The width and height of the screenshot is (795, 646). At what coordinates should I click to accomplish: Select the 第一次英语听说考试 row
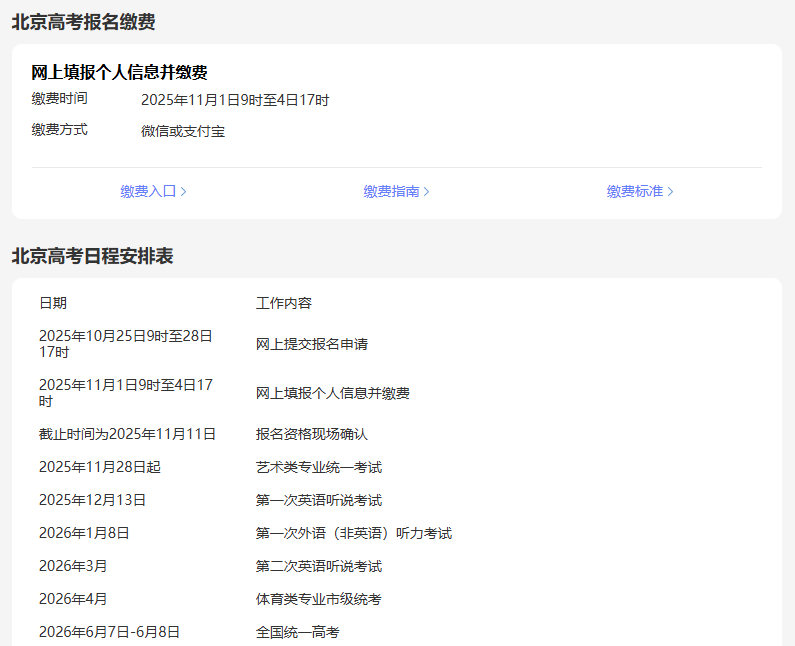[x=319, y=500]
